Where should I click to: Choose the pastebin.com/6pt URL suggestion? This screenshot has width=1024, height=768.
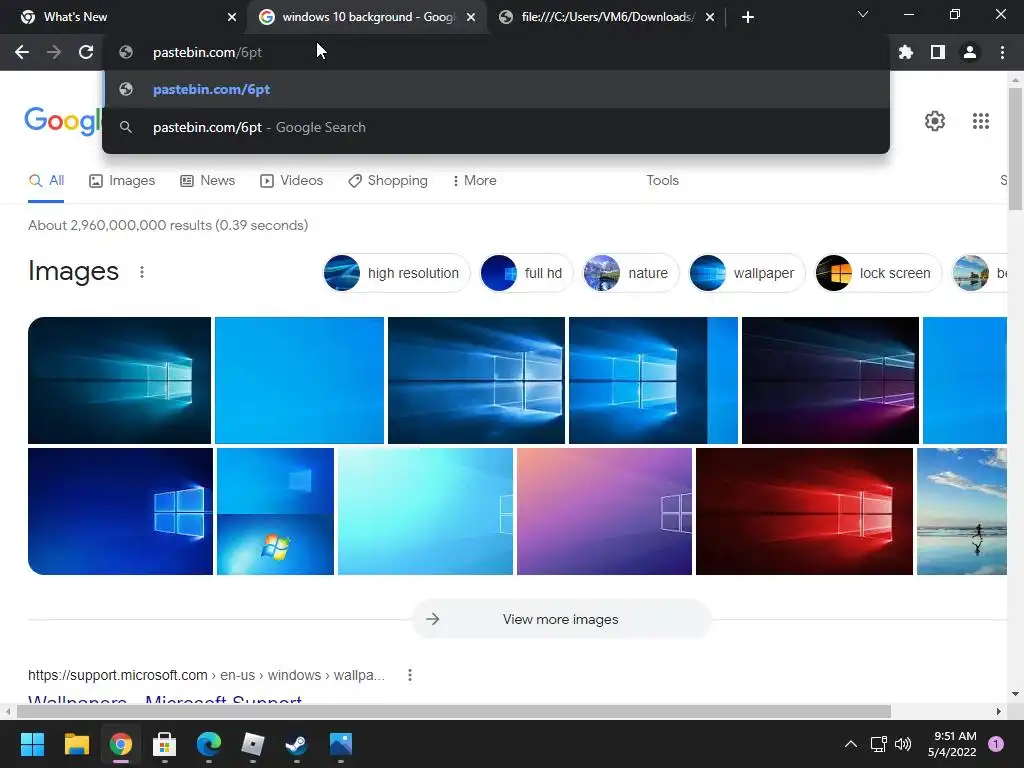tap(496, 89)
